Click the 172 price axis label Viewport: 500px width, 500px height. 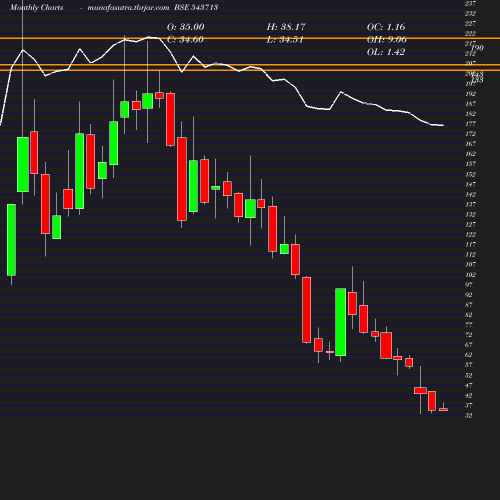470,134
